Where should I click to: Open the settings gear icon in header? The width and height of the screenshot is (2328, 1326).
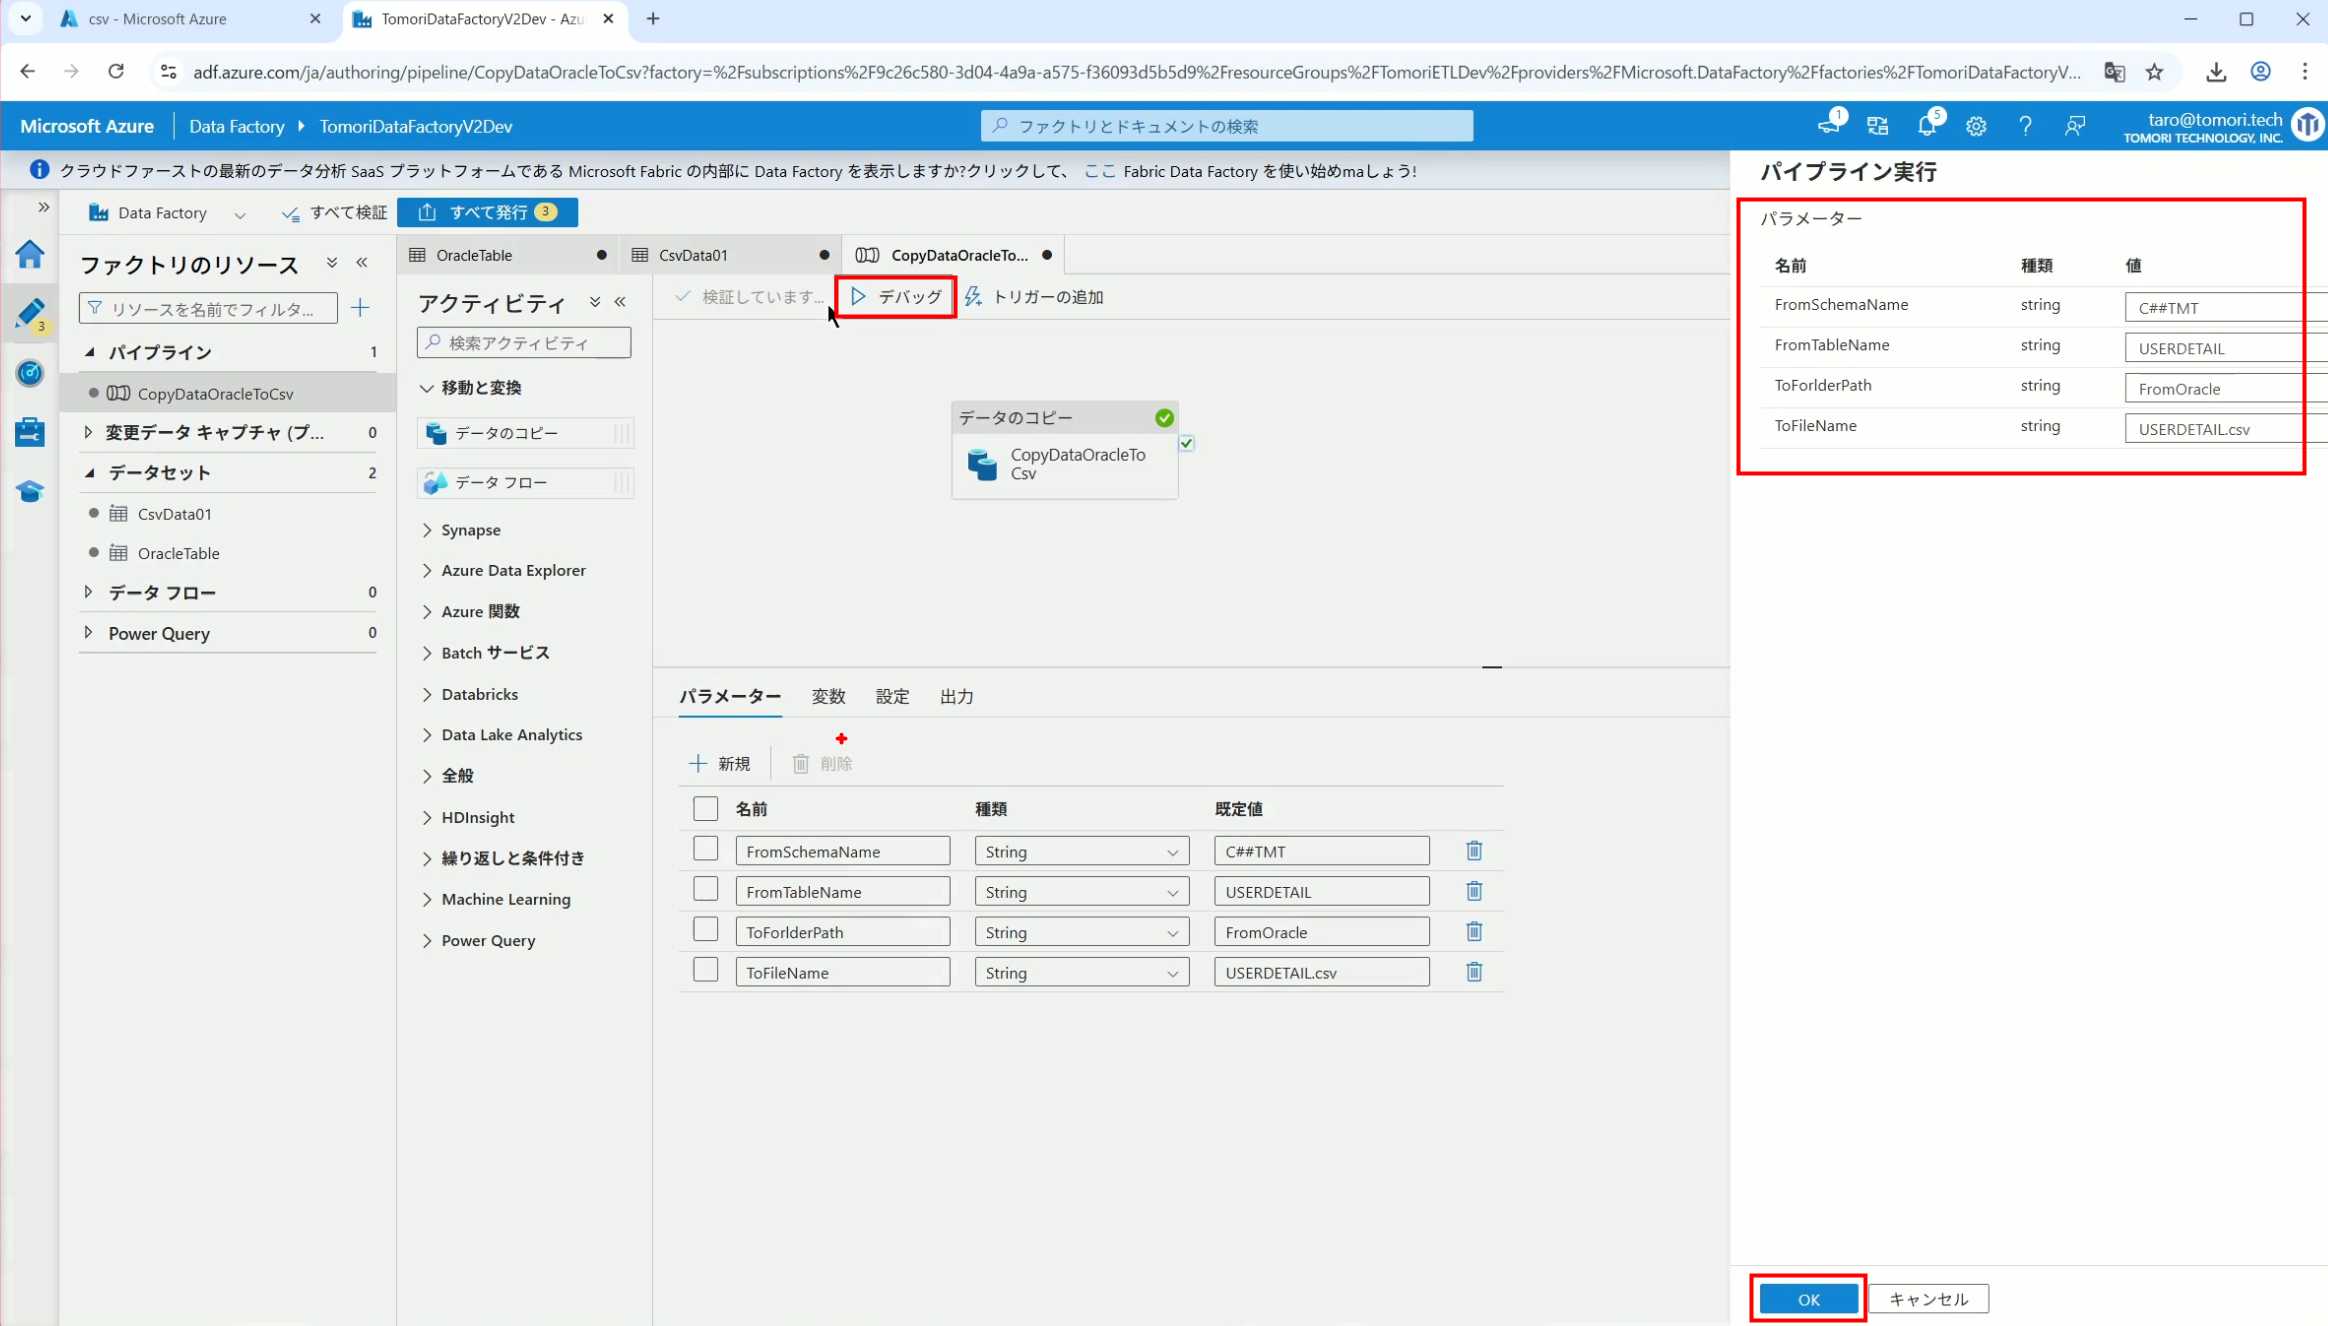[x=1975, y=126]
